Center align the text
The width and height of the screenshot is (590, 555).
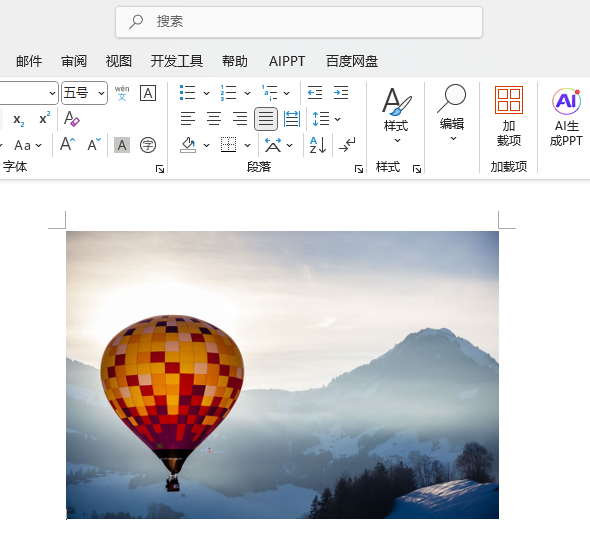(x=214, y=119)
